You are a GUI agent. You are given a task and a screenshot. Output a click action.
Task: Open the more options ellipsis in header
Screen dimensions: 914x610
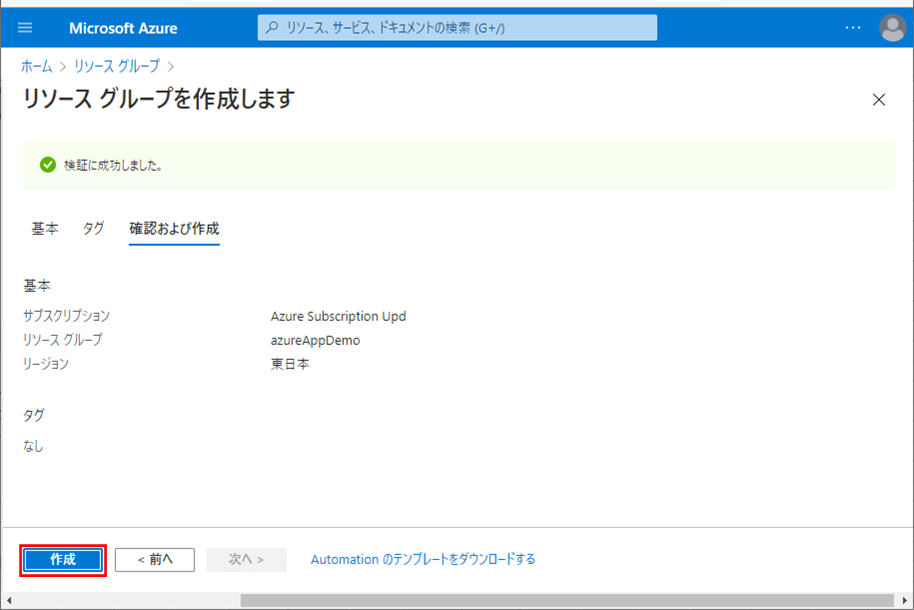pos(852,28)
